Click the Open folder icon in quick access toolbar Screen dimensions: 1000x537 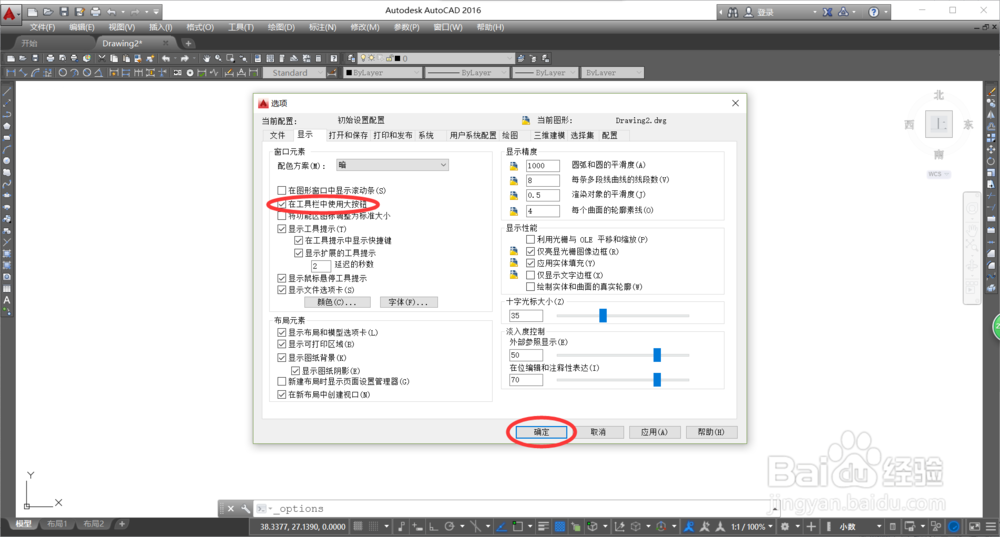pyautogui.click(x=48, y=12)
